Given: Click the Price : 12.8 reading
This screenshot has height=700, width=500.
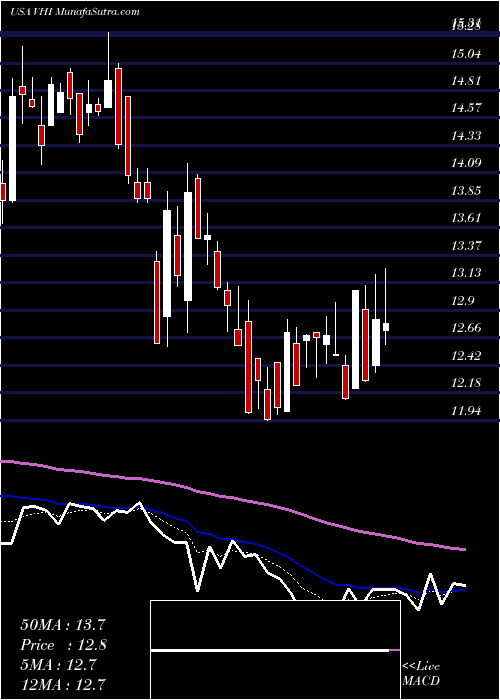Looking at the screenshot, I should [63, 645].
